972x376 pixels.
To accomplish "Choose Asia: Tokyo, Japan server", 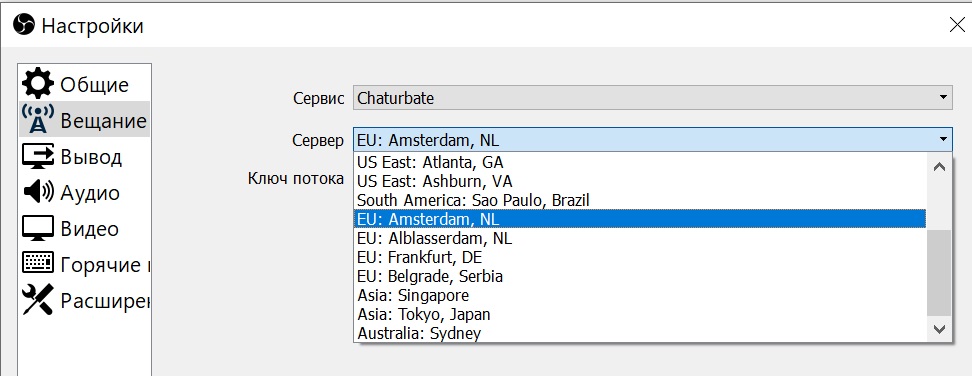I will point(640,314).
